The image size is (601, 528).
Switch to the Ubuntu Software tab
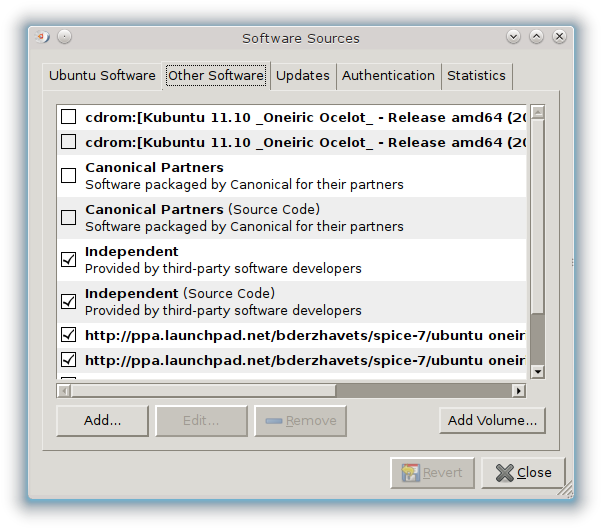102,76
